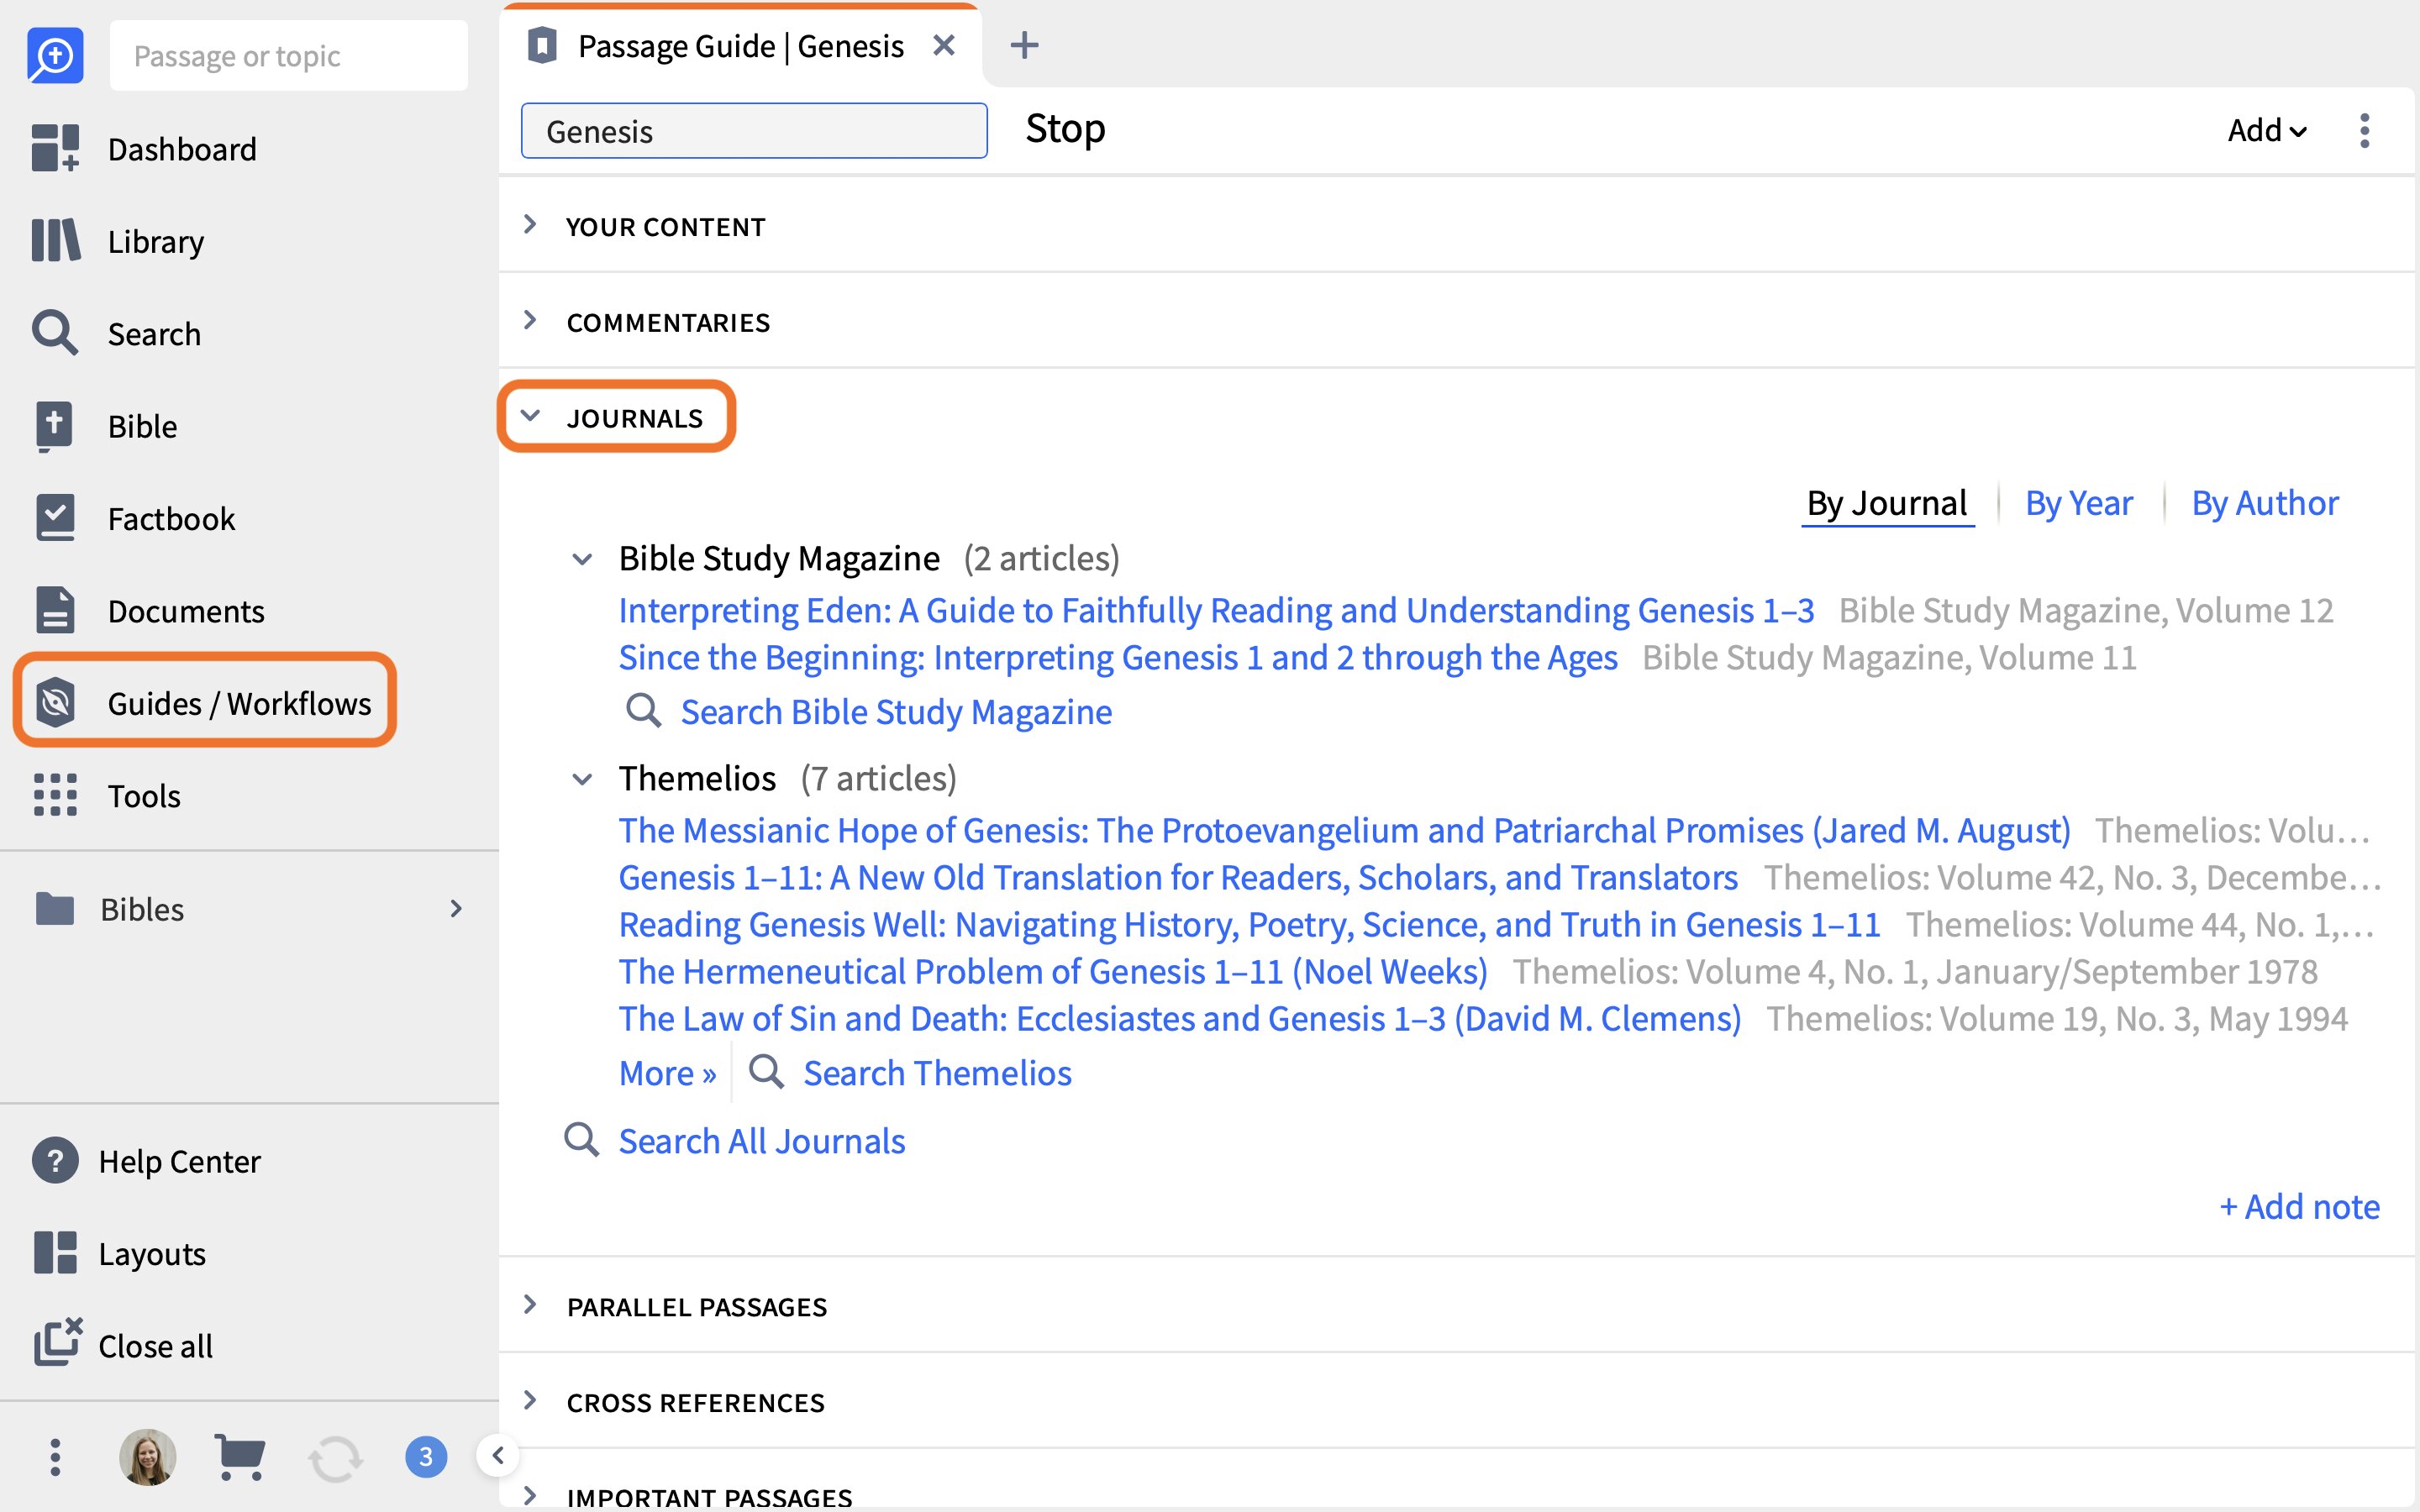Open The Law of Sin and Death article
This screenshot has height=1512, width=2420.
1180,1018
